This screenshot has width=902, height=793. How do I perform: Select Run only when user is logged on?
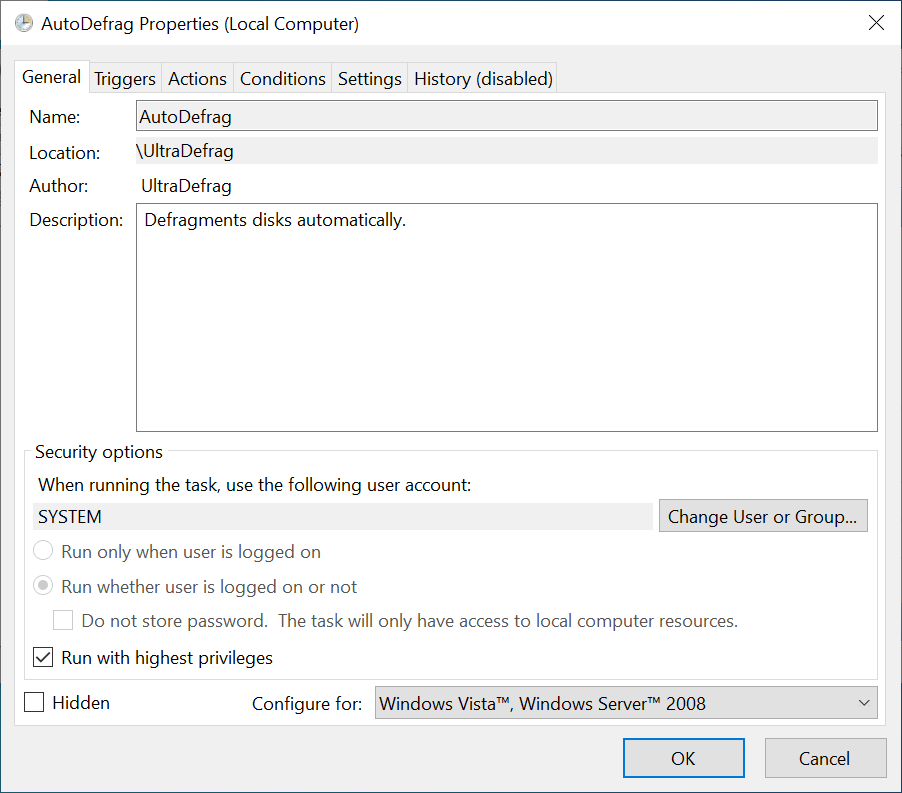[x=44, y=551]
